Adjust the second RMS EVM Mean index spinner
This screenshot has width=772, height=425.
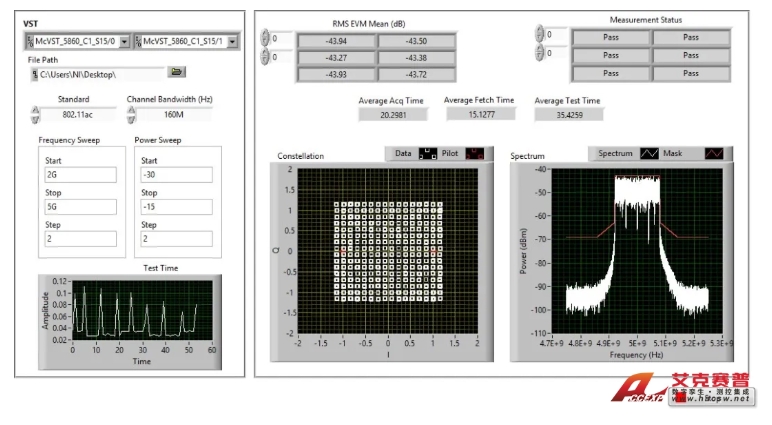[x=265, y=57]
